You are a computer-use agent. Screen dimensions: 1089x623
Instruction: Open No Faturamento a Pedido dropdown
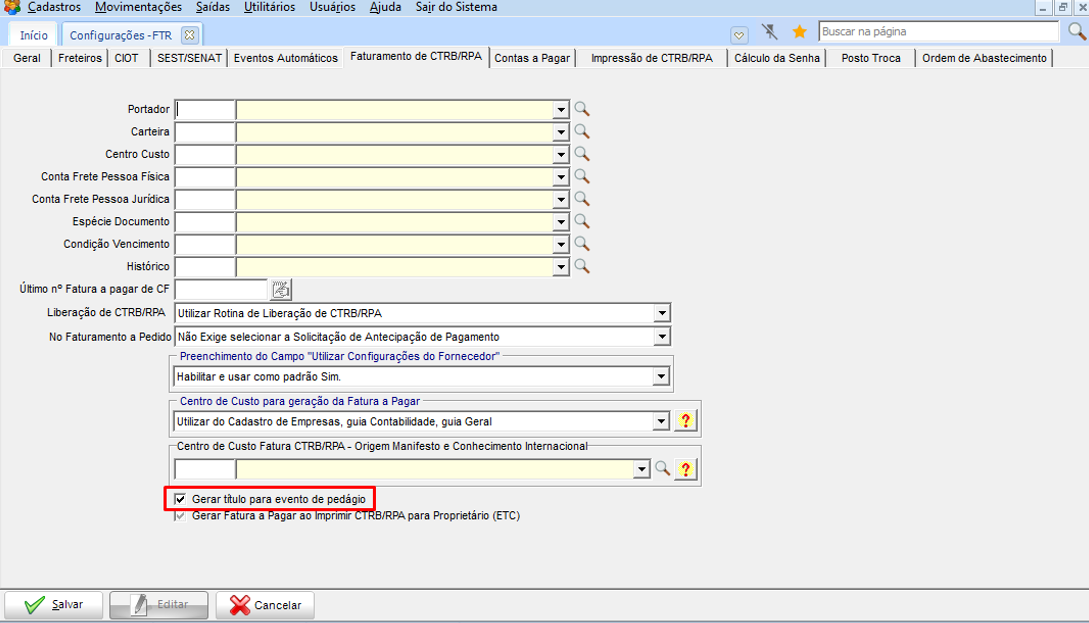coord(662,337)
